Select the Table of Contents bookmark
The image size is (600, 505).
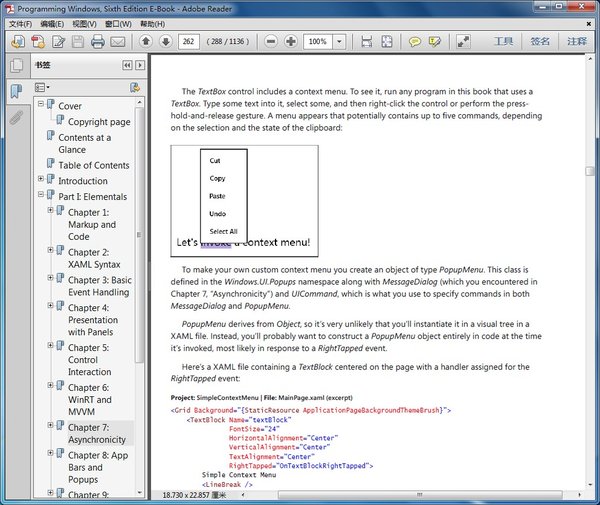pos(93,165)
